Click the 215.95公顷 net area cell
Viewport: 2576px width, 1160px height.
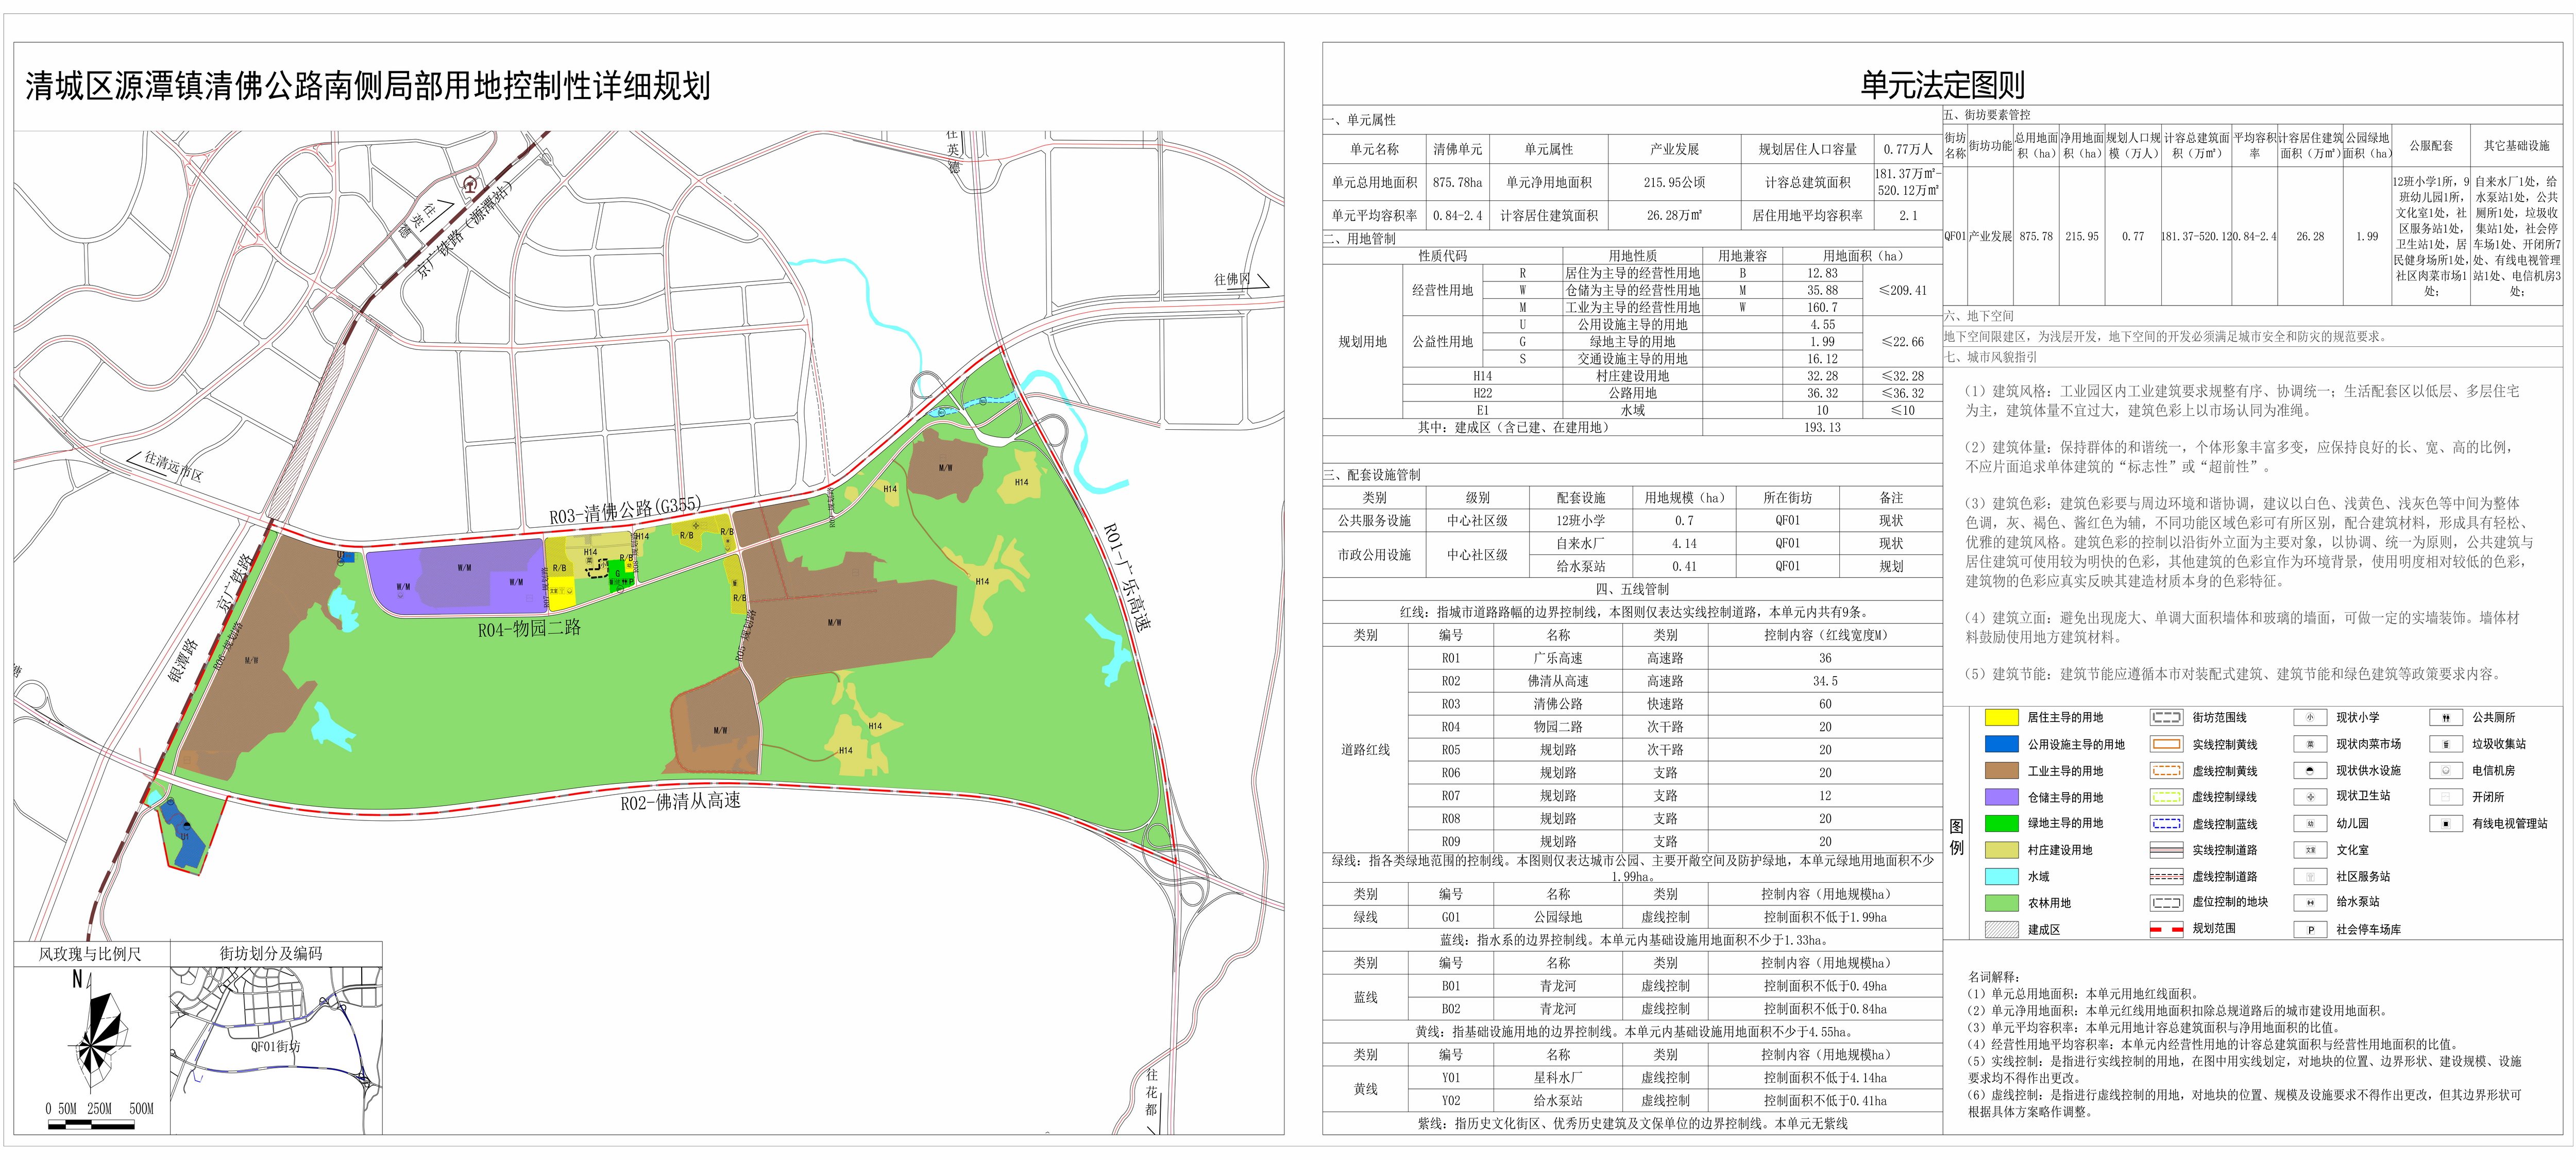pos(1674,182)
